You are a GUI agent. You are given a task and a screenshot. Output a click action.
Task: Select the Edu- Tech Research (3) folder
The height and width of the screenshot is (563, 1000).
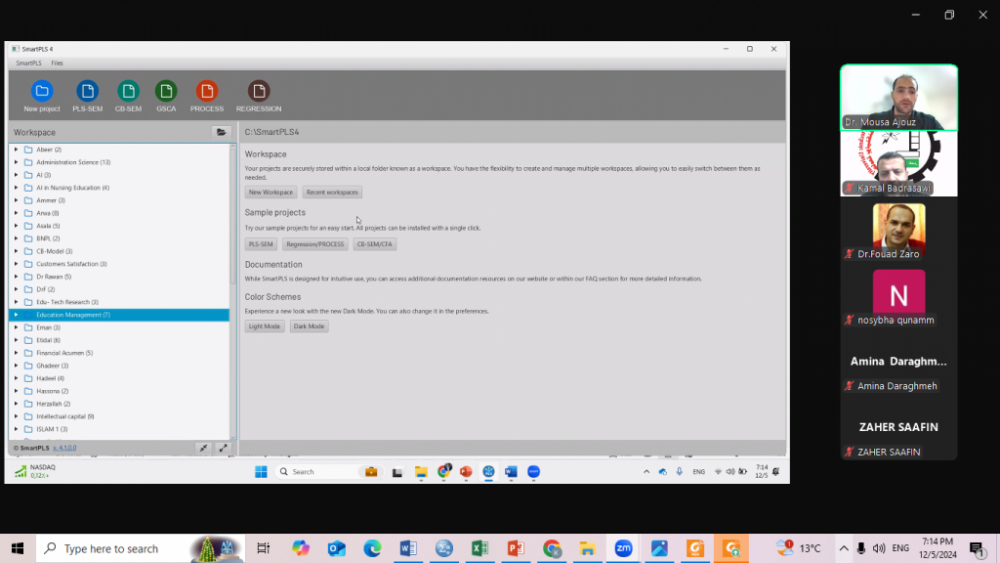pos(67,302)
